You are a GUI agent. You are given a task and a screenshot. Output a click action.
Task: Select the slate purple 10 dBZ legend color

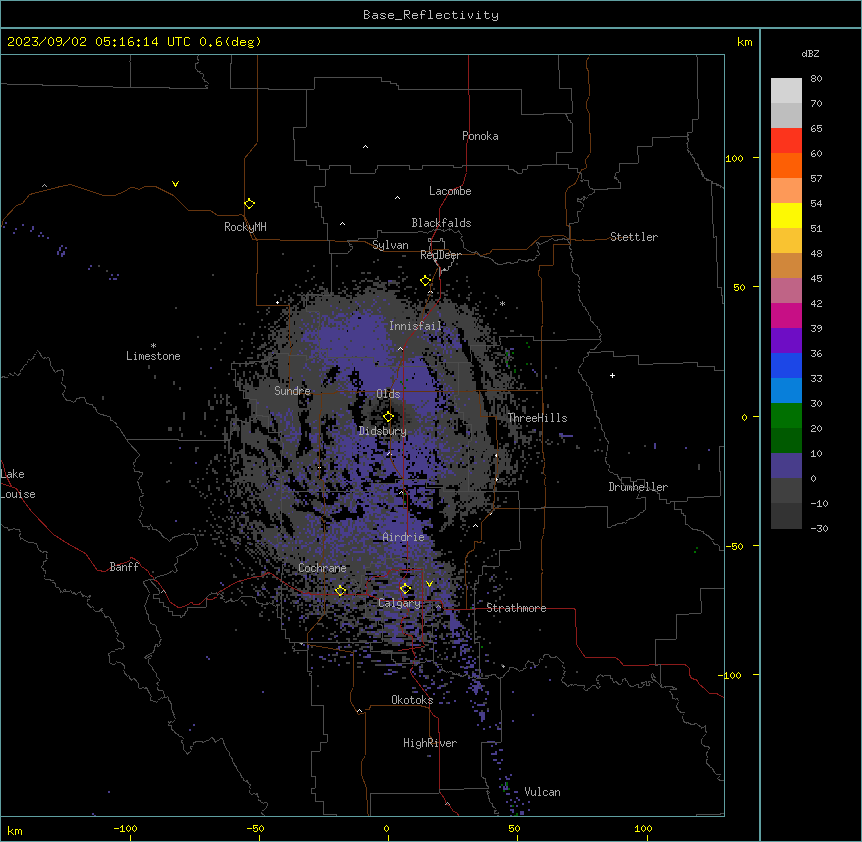tap(786, 466)
